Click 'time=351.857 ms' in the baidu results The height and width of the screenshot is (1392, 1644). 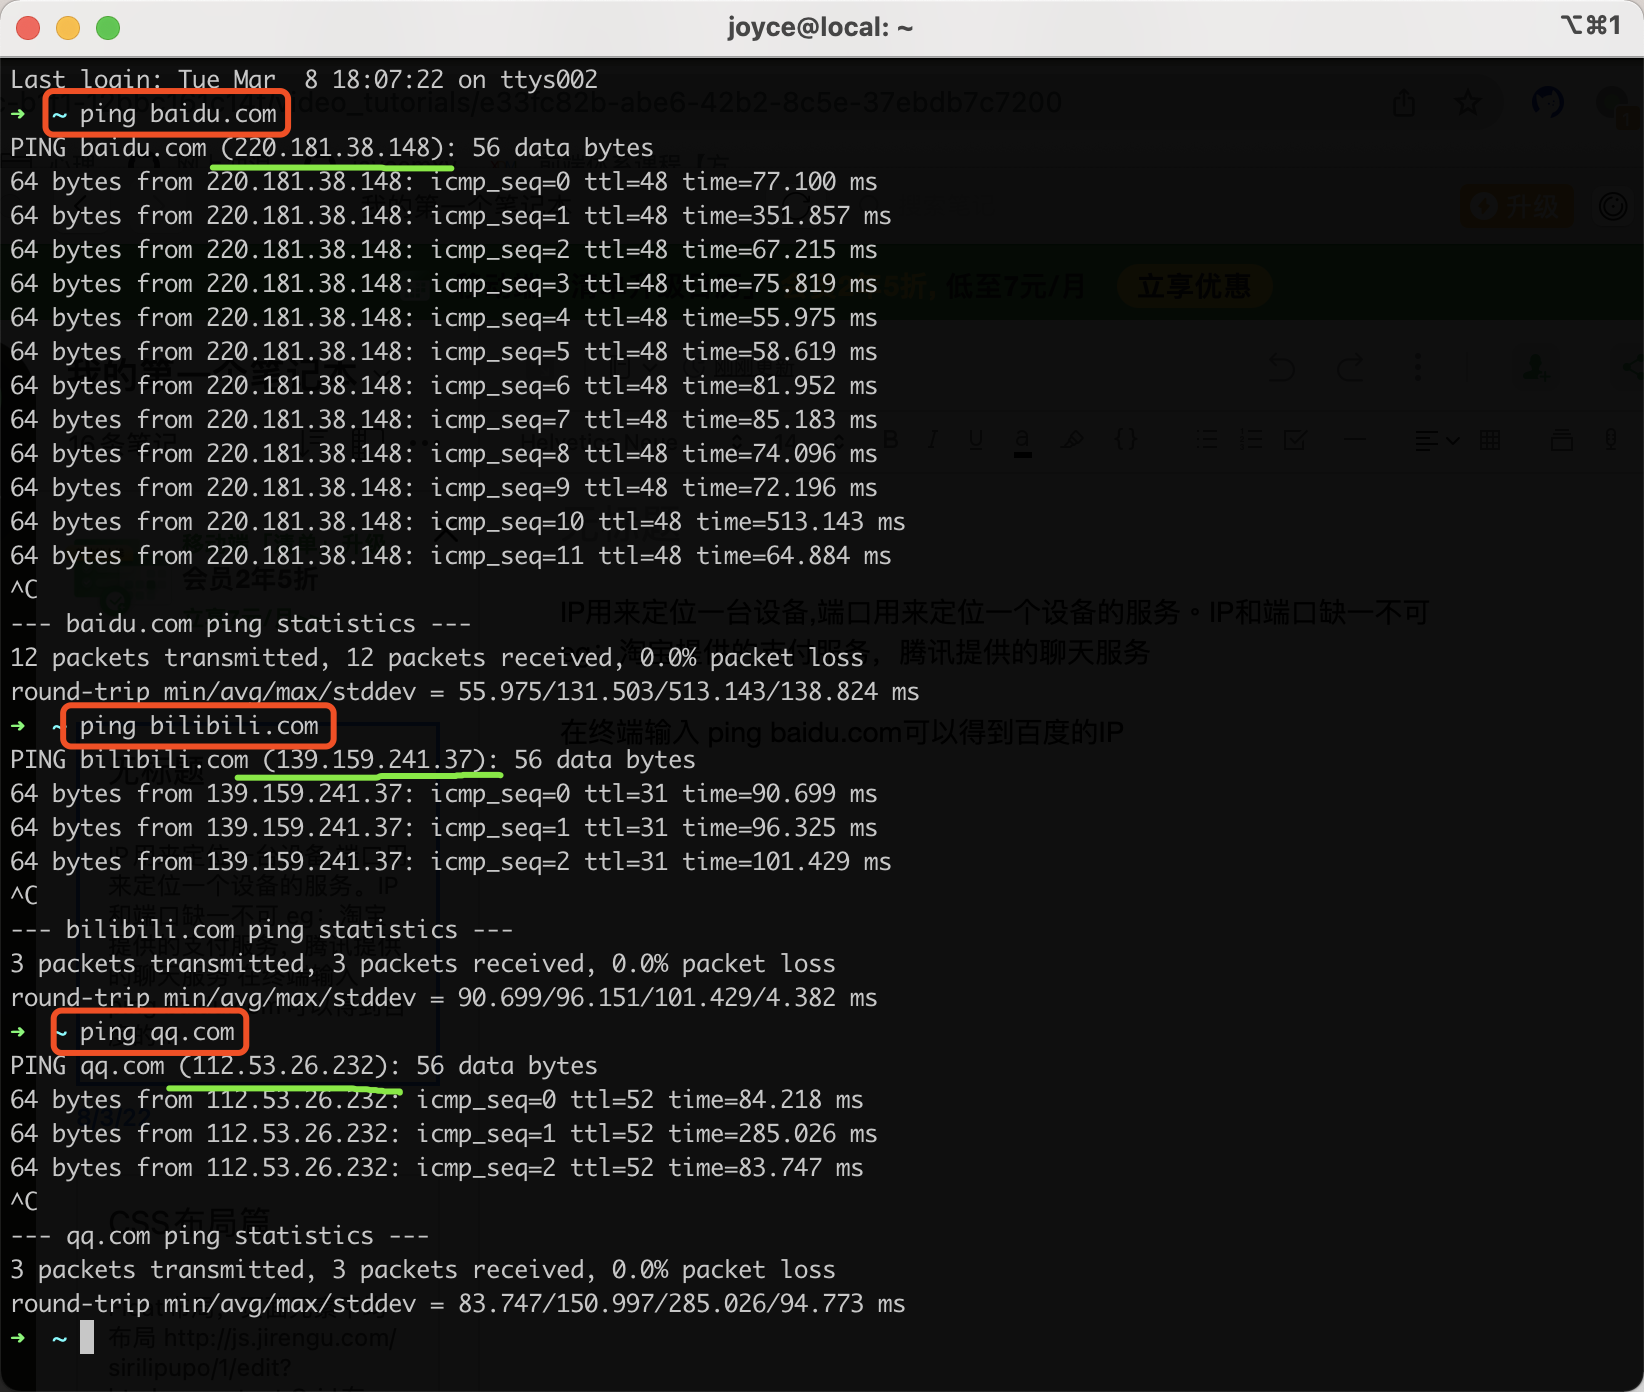click(787, 216)
